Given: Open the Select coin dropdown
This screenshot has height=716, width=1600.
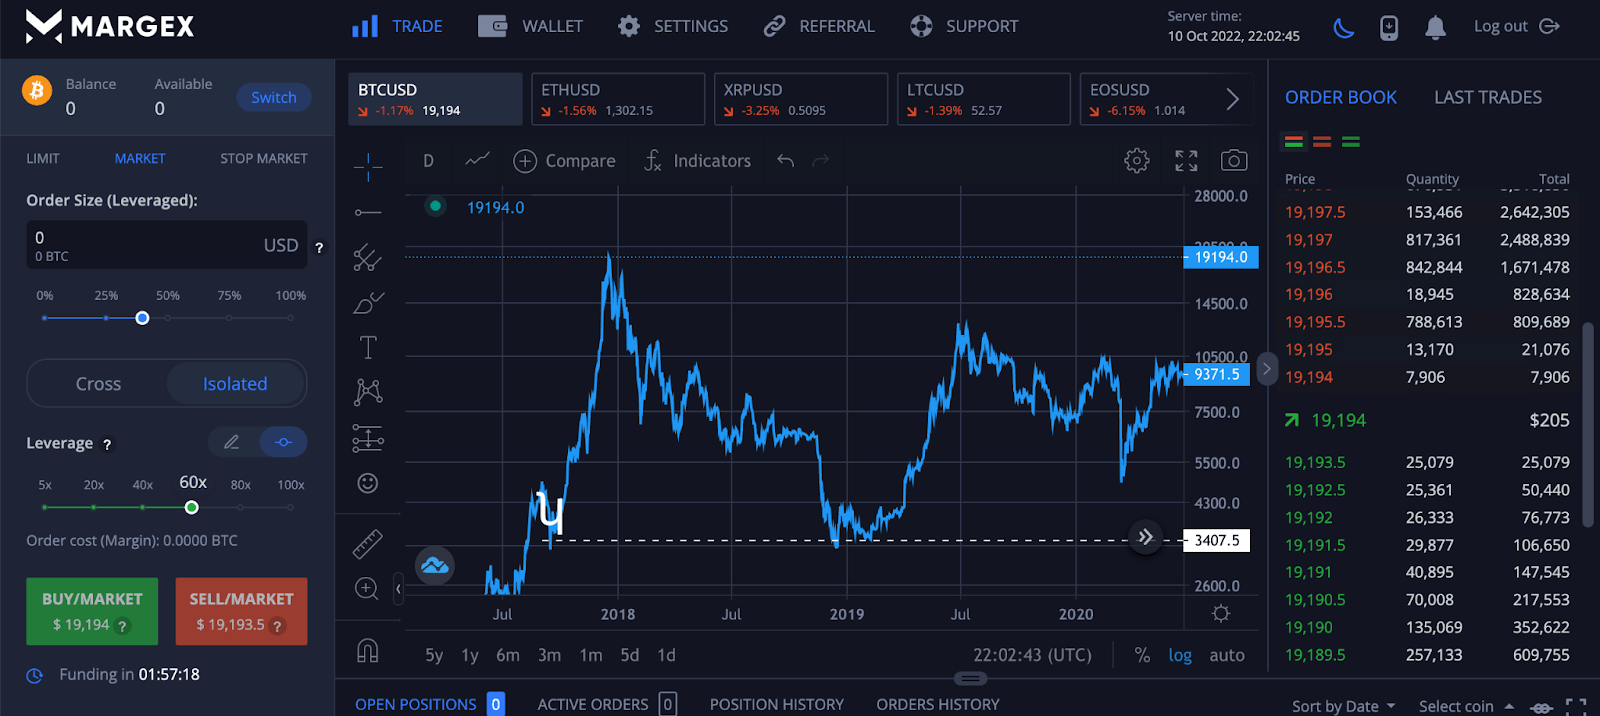Looking at the screenshot, I should pyautogui.click(x=1466, y=706).
